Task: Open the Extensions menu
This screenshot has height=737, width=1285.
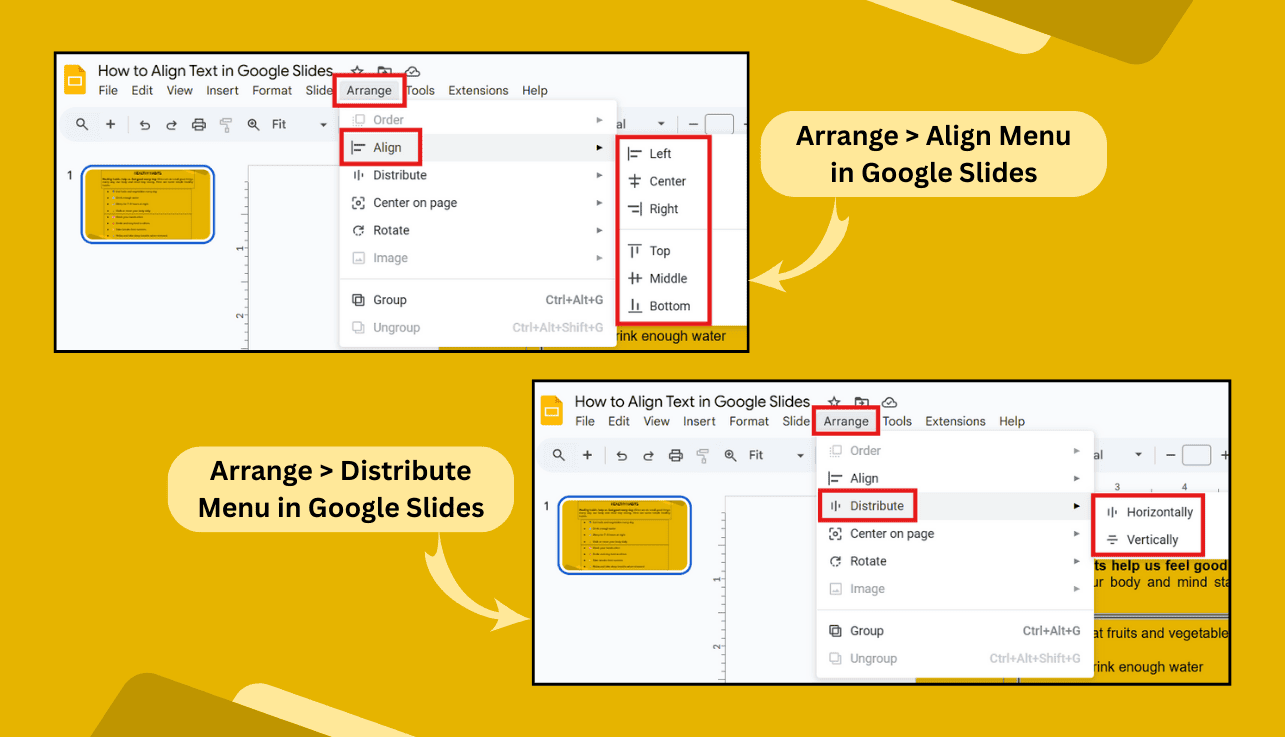Action: [x=478, y=90]
